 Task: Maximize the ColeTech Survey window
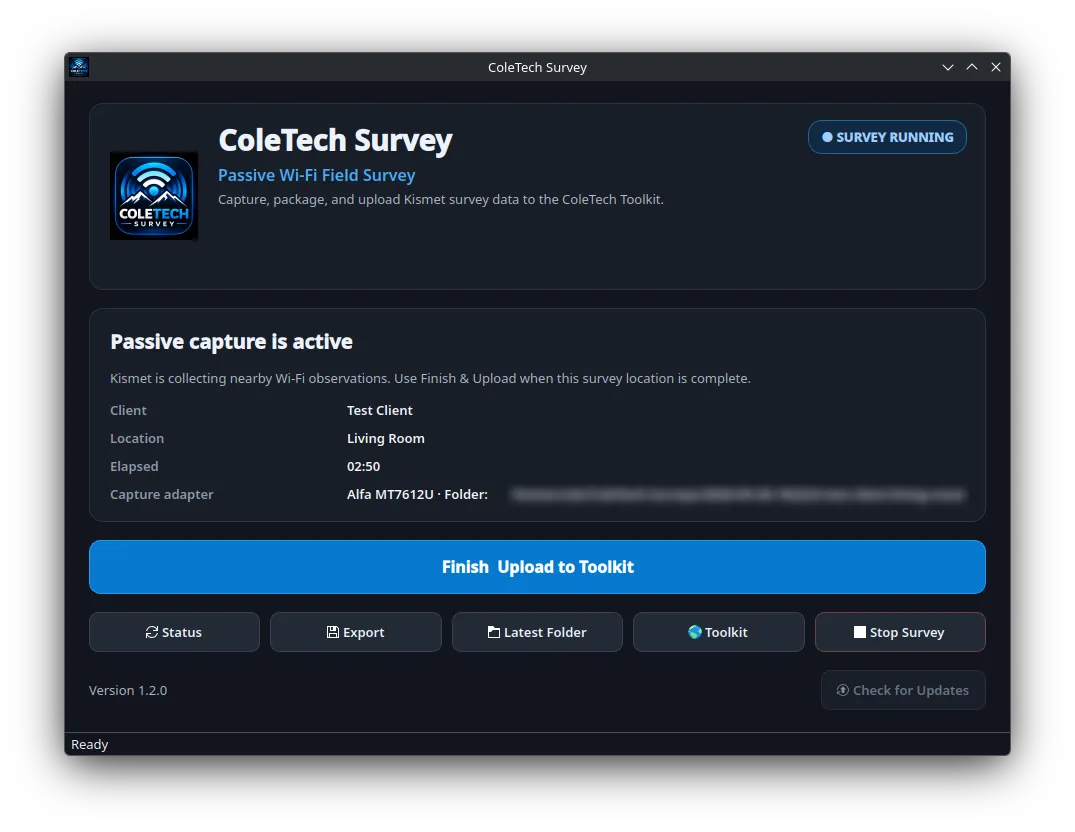point(971,67)
